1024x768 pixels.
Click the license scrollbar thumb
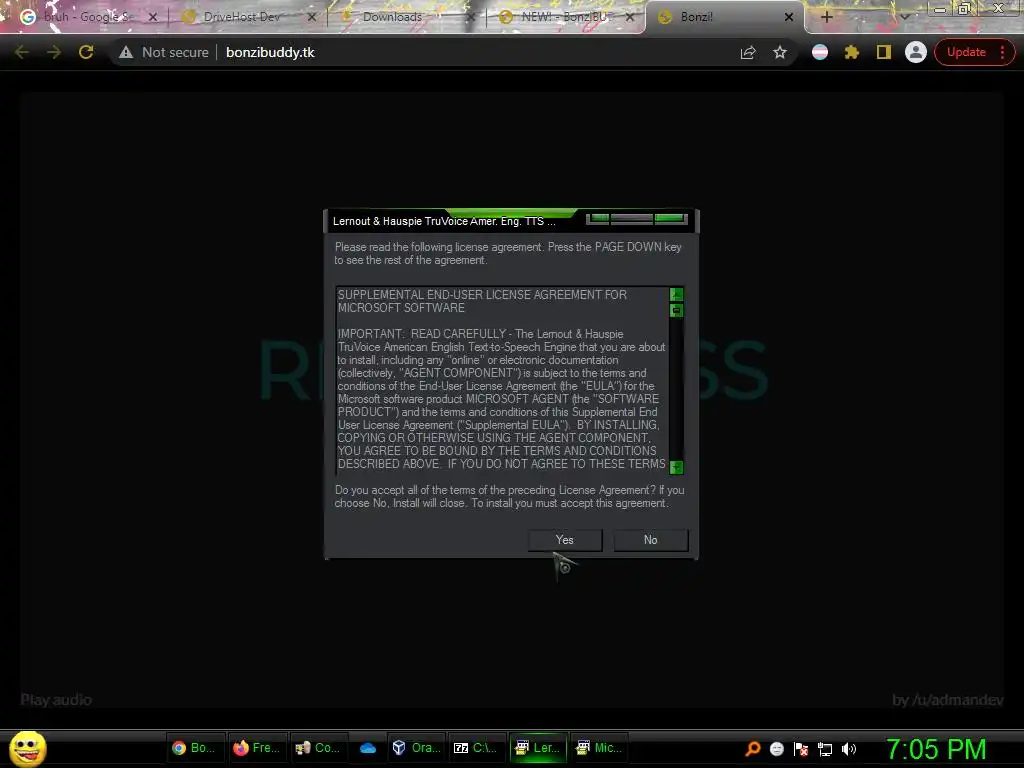pyautogui.click(x=677, y=310)
